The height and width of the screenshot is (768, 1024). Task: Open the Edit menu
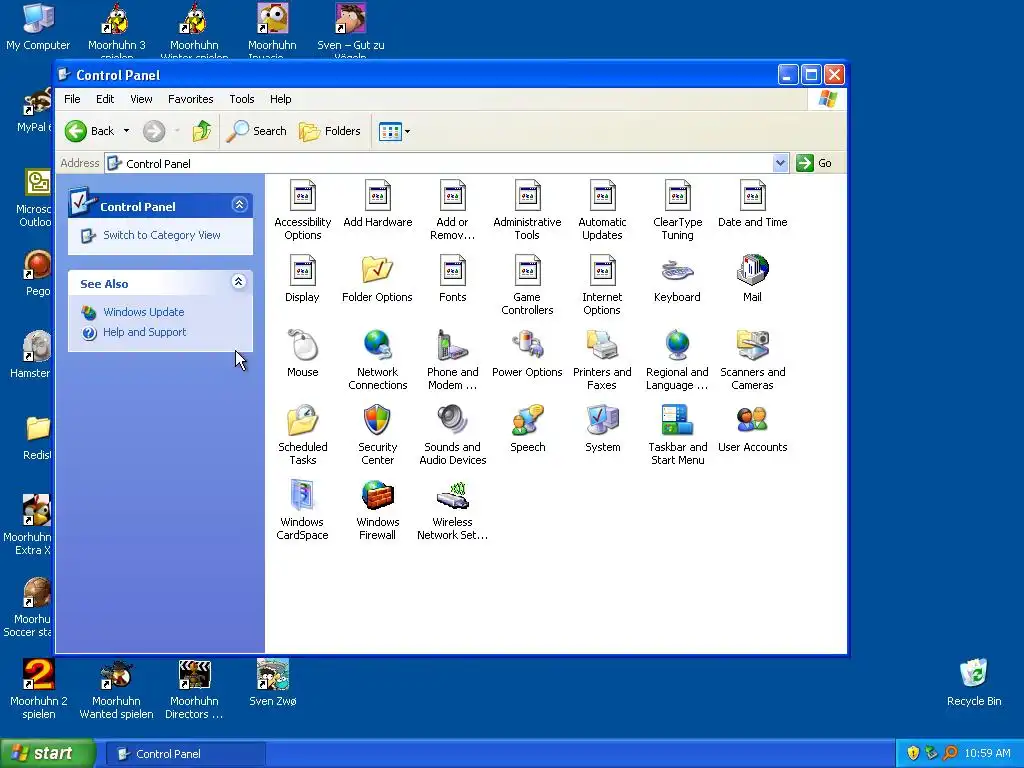(104, 99)
